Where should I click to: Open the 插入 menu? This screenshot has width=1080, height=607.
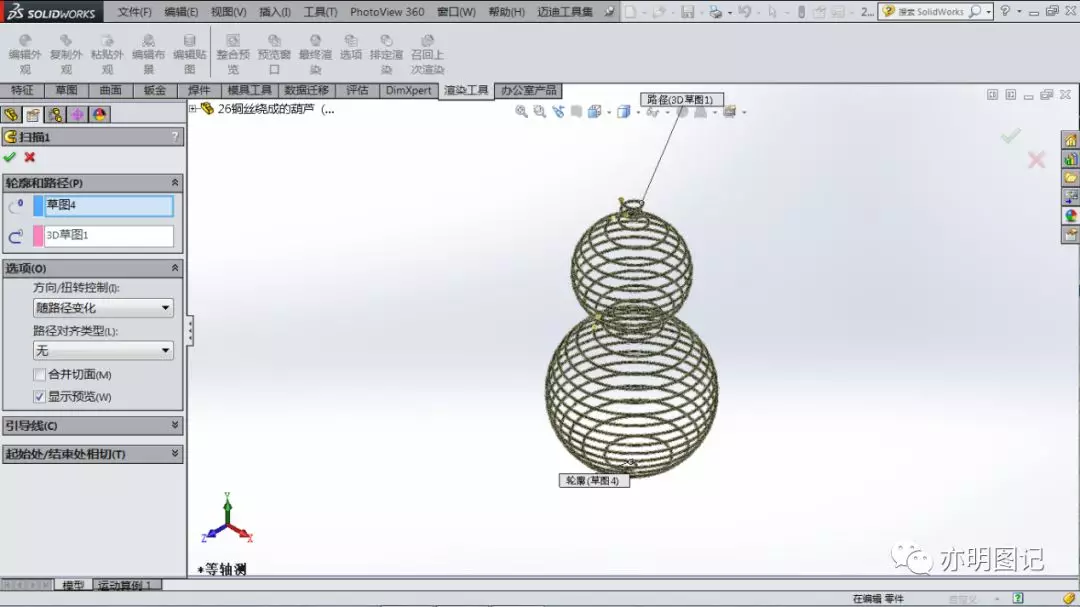coord(274,12)
